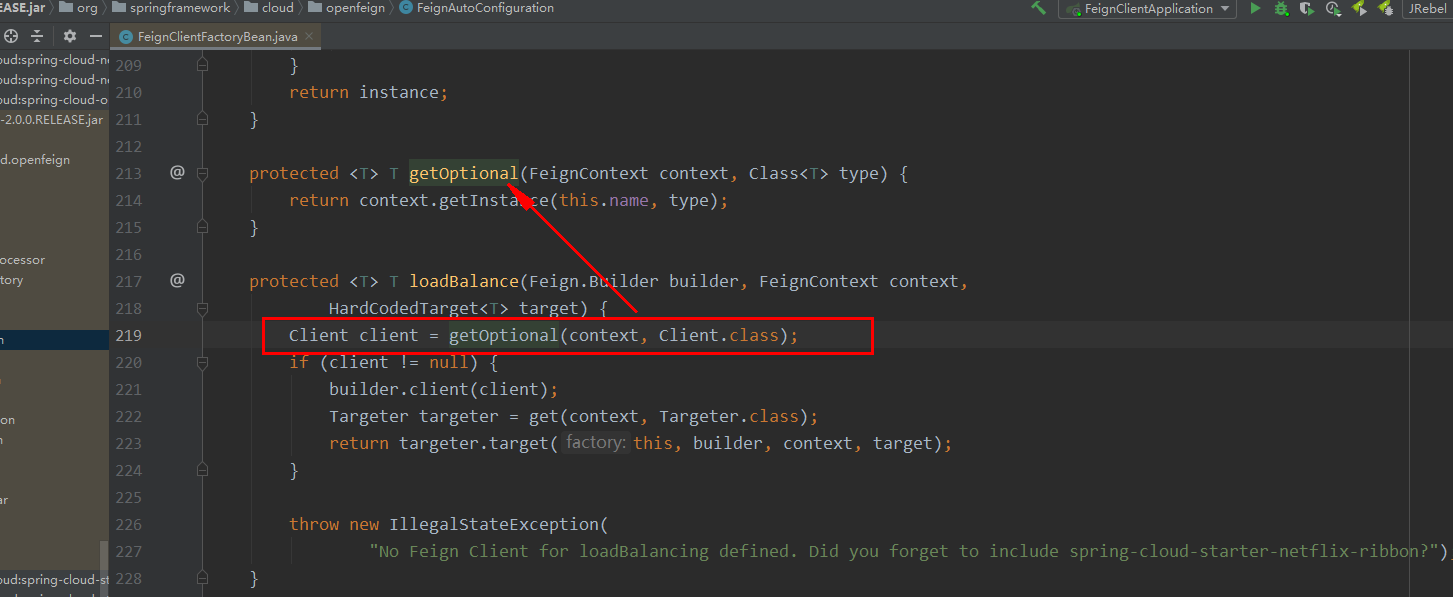Close the FeignClientFactoryBean.java tab
The image size is (1453, 597).
[310, 37]
